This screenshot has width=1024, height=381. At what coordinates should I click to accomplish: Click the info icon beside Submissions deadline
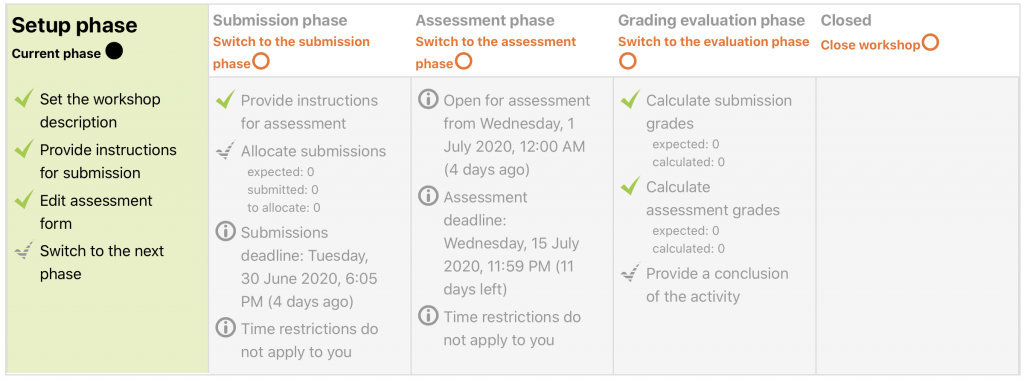(225, 233)
